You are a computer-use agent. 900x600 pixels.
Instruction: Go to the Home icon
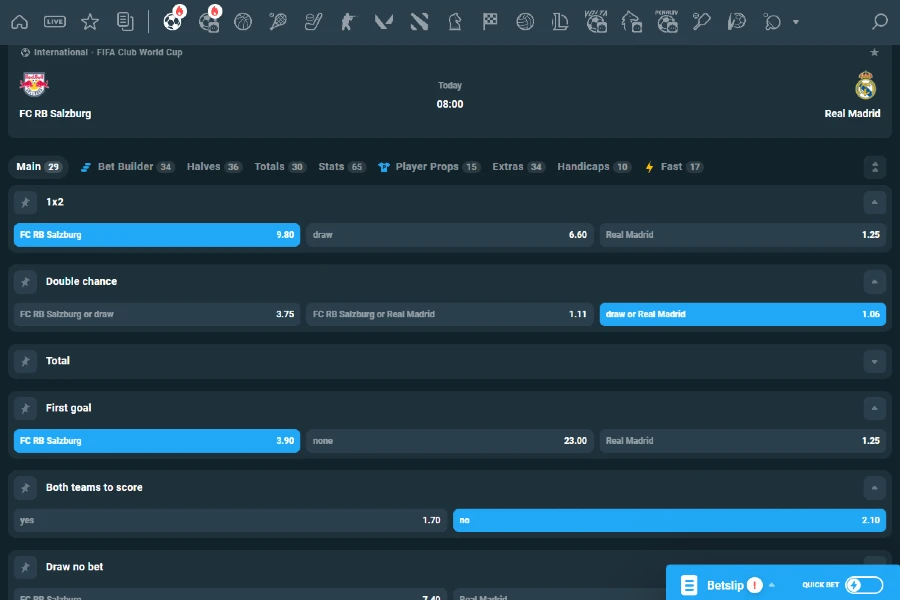(19, 21)
